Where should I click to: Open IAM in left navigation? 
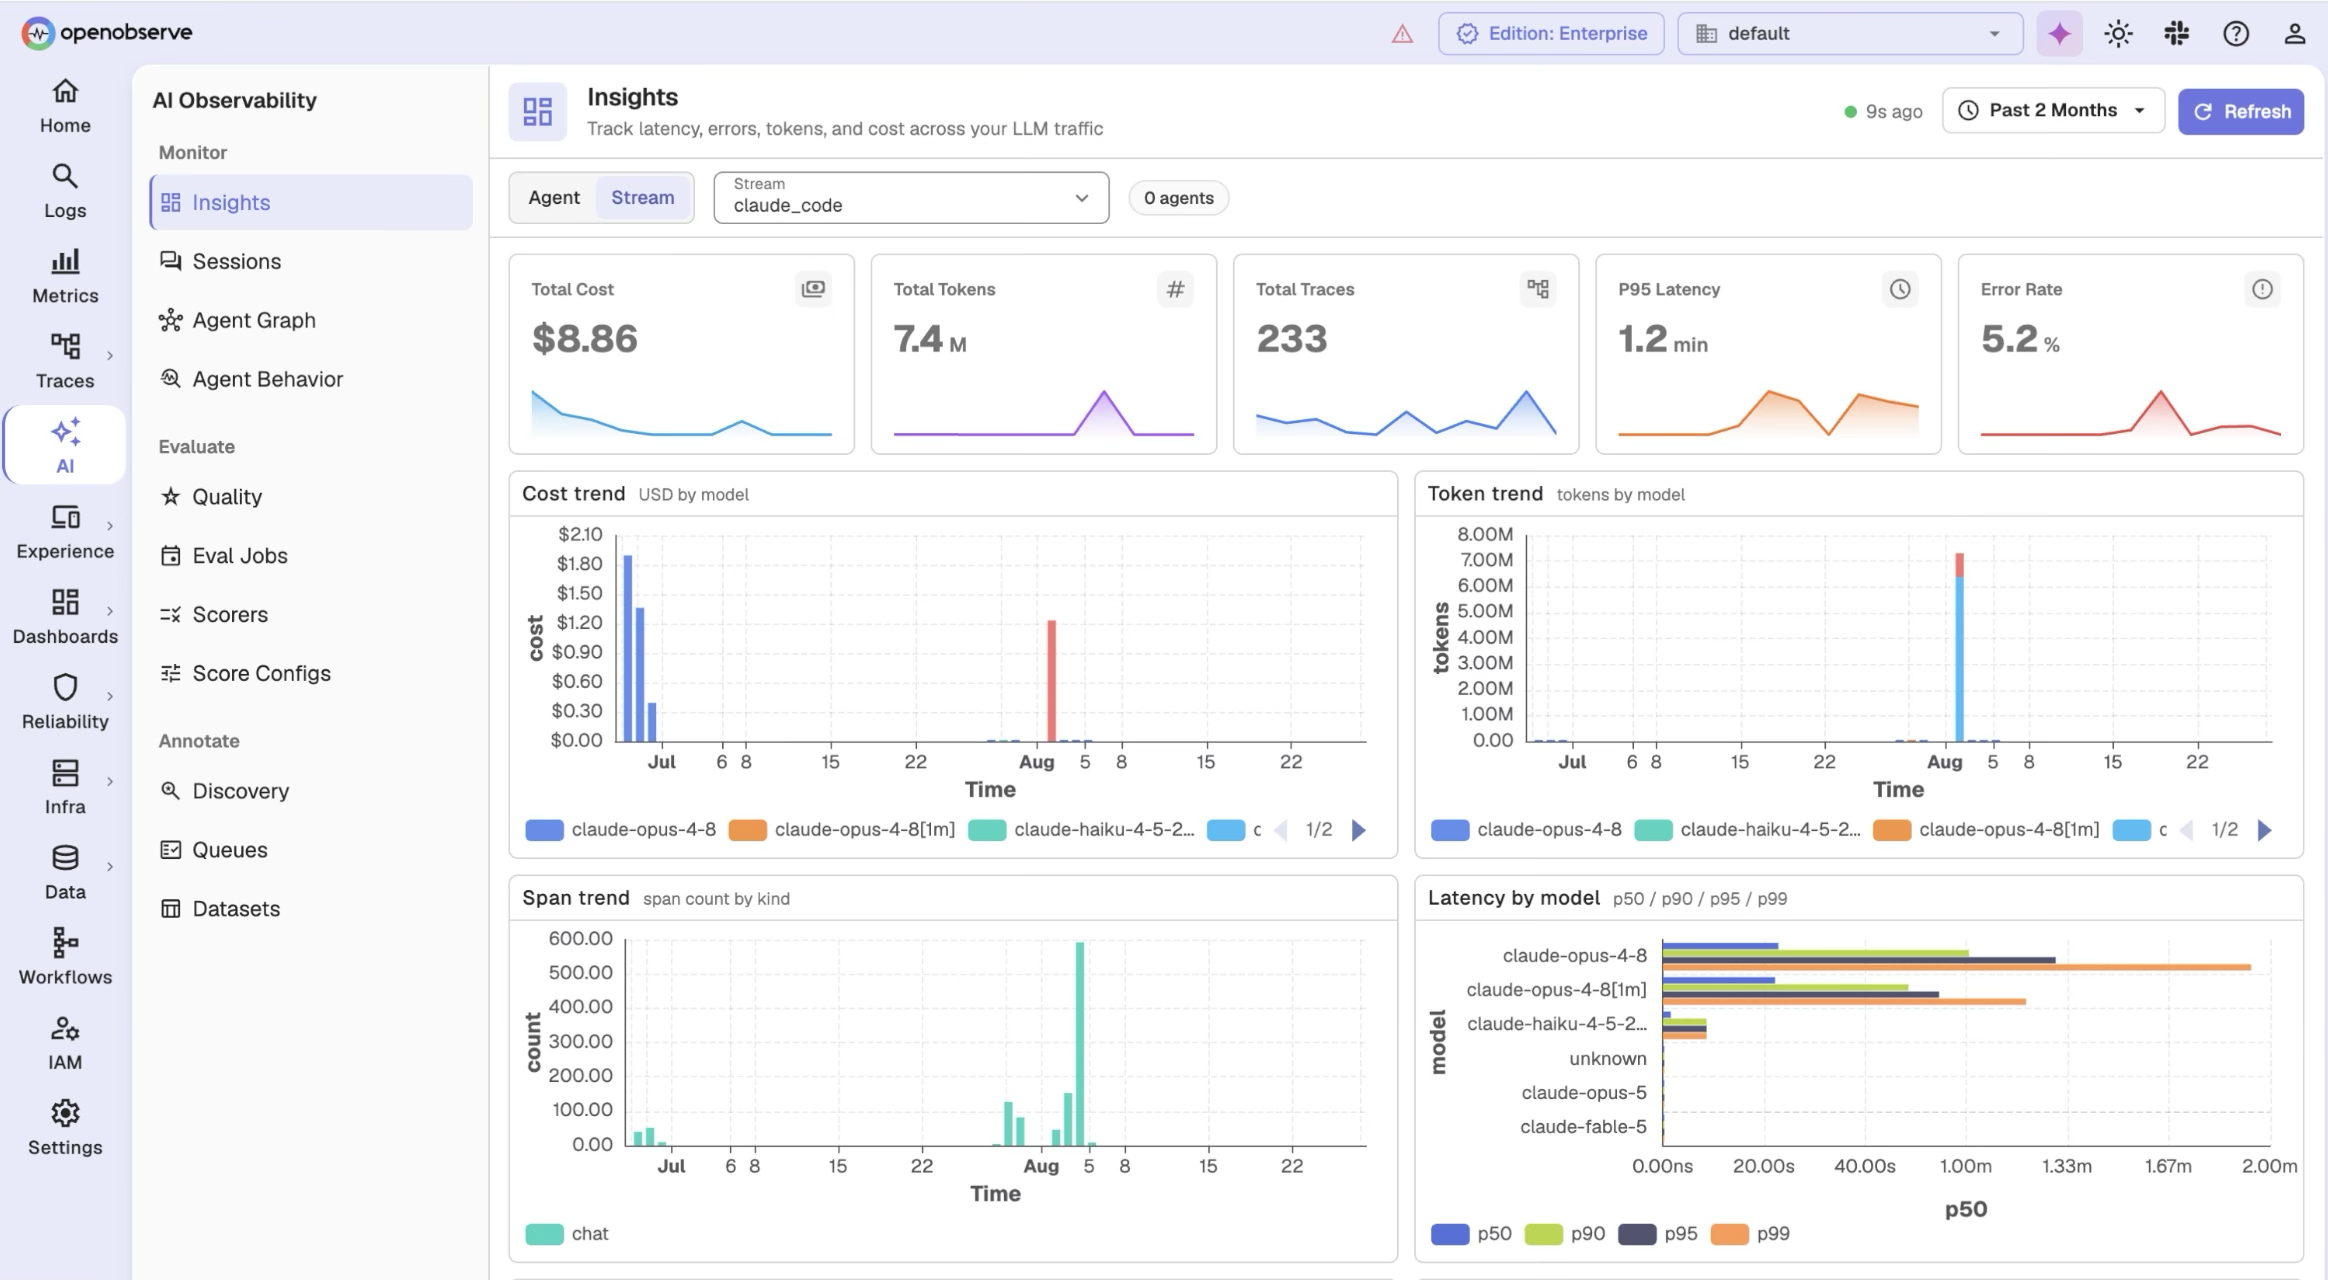(65, 1043)
